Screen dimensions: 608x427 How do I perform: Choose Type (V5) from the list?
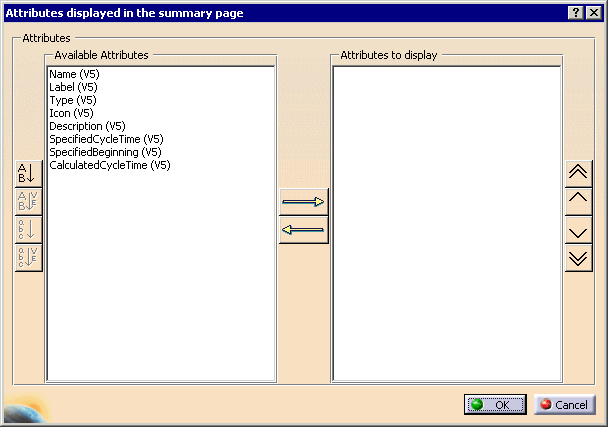72,101
